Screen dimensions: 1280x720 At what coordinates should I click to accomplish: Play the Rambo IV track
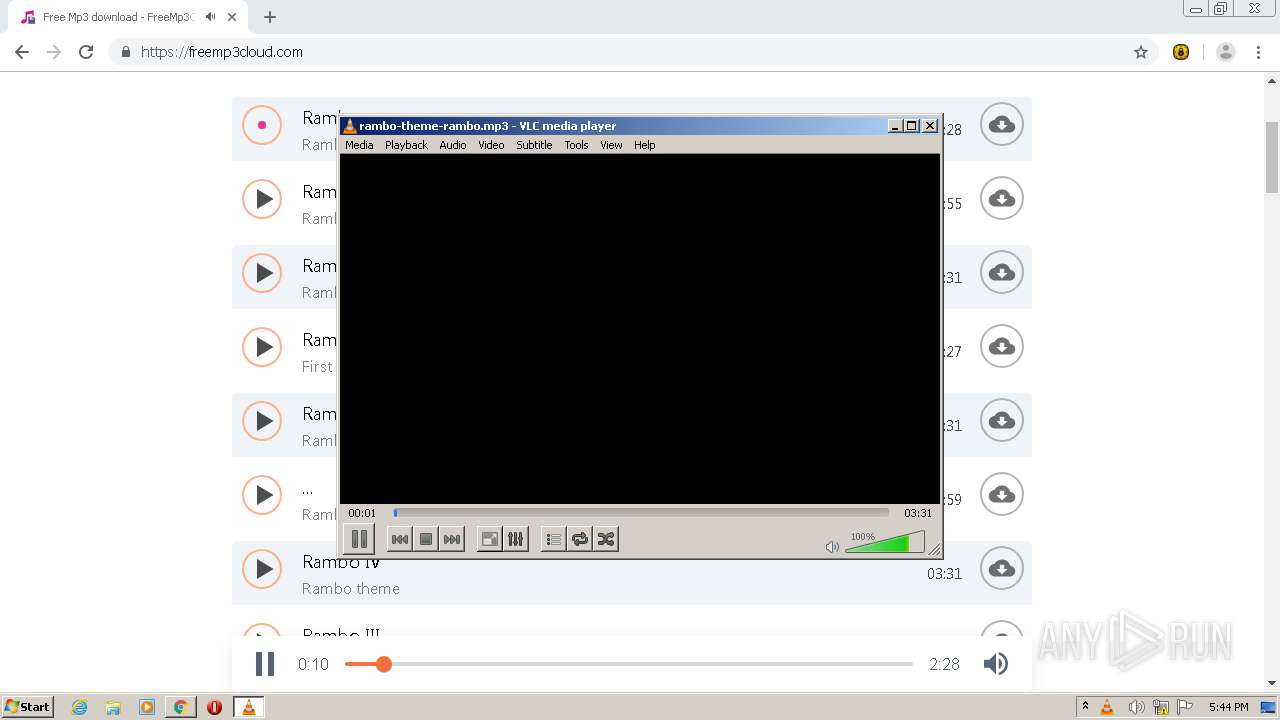(x=262, y=569)
